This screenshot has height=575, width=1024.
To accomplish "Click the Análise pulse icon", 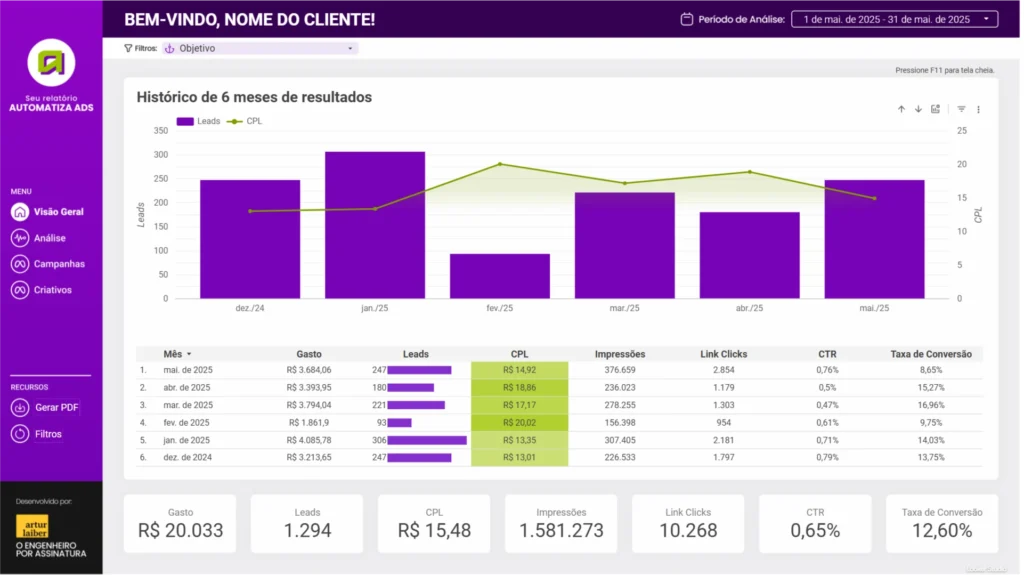I will tap(20, 238).
